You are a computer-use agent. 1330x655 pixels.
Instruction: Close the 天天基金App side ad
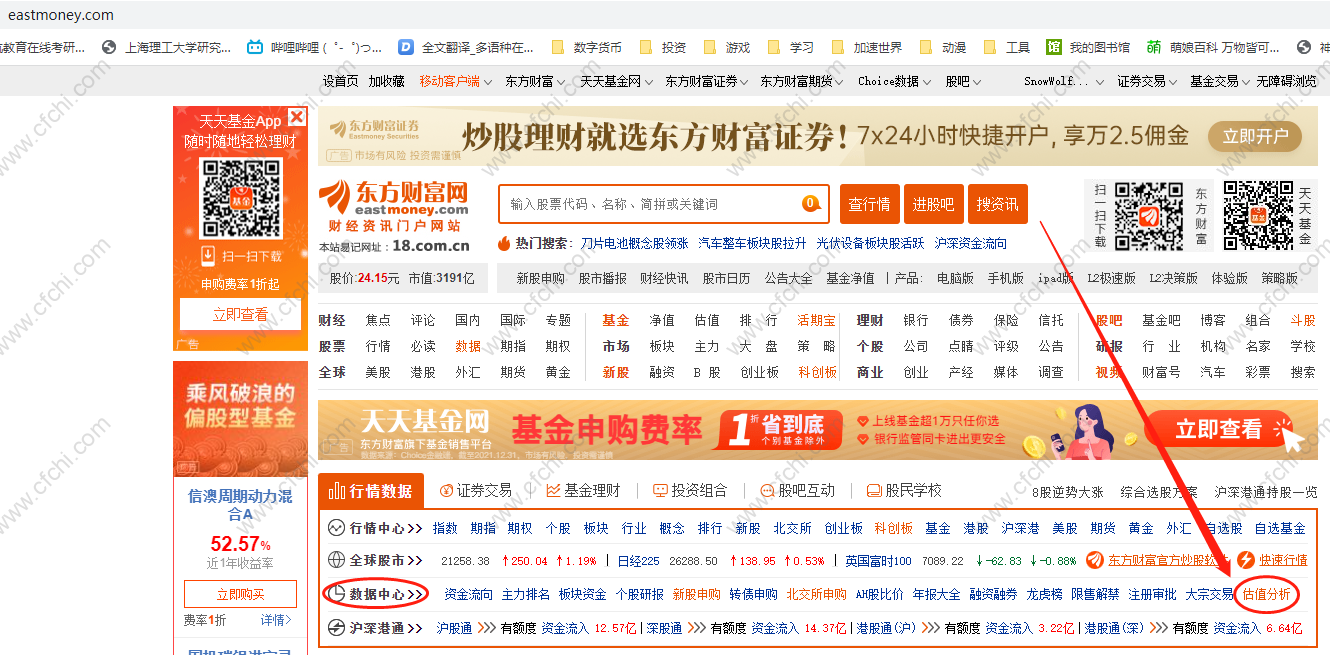click(x=296, y=117)
